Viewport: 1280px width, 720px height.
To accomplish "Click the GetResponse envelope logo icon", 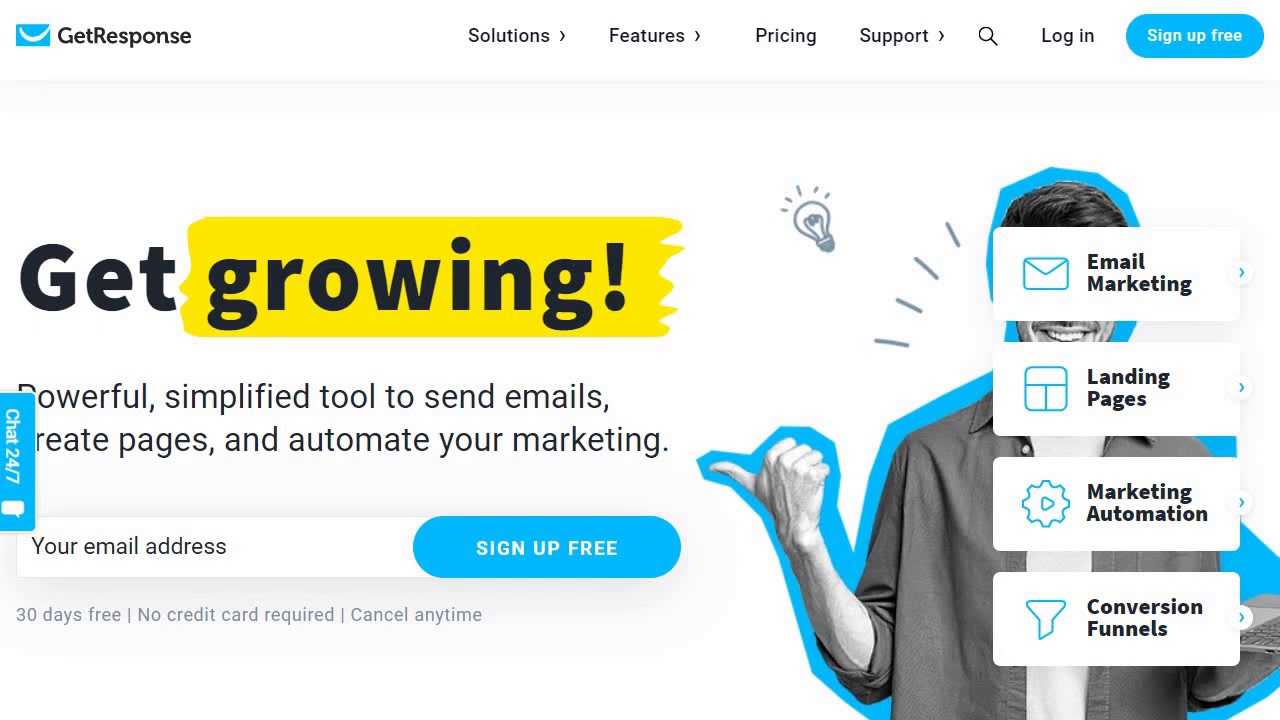I will coord(33,36).
